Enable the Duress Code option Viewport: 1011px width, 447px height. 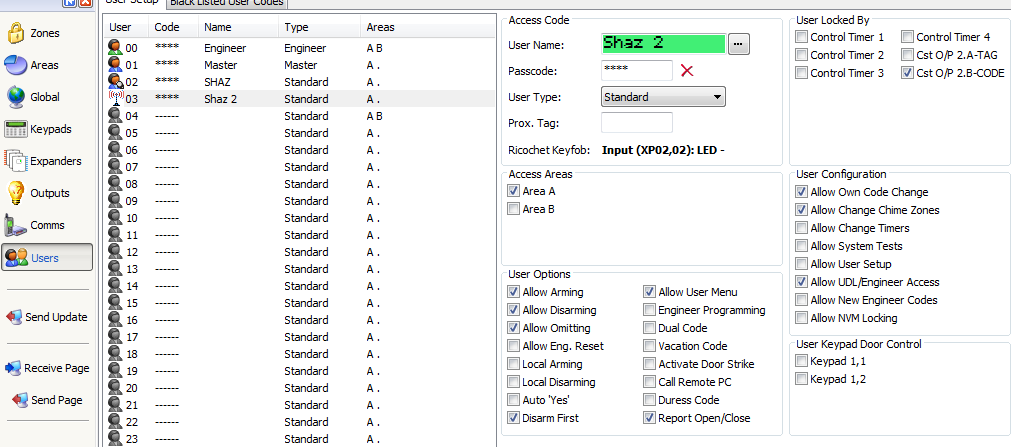tap(650, 400)
